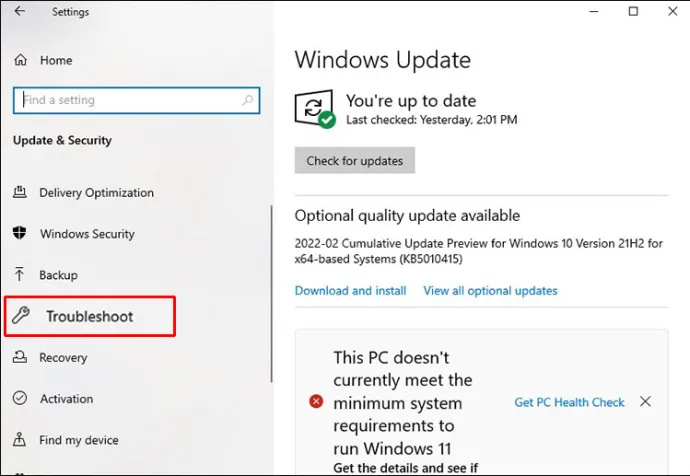Click the Get PC Health Check link

569,402
